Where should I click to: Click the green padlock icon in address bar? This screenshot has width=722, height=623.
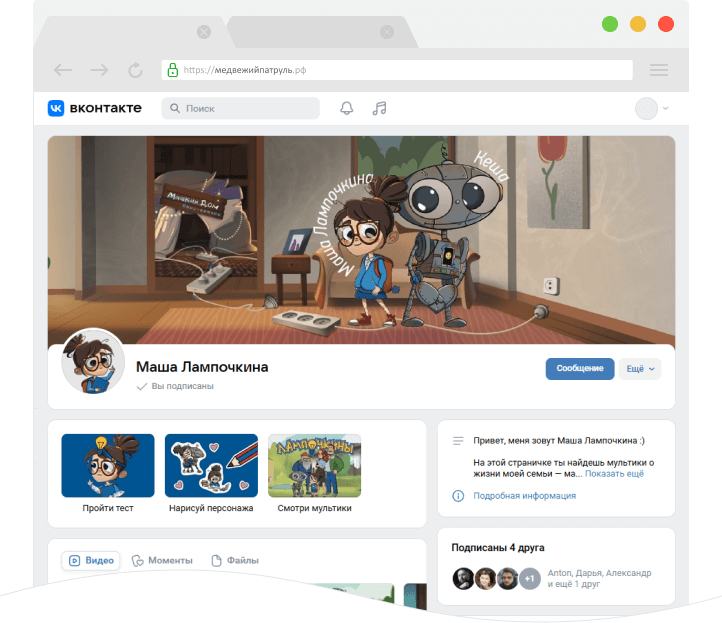point(173,70)
